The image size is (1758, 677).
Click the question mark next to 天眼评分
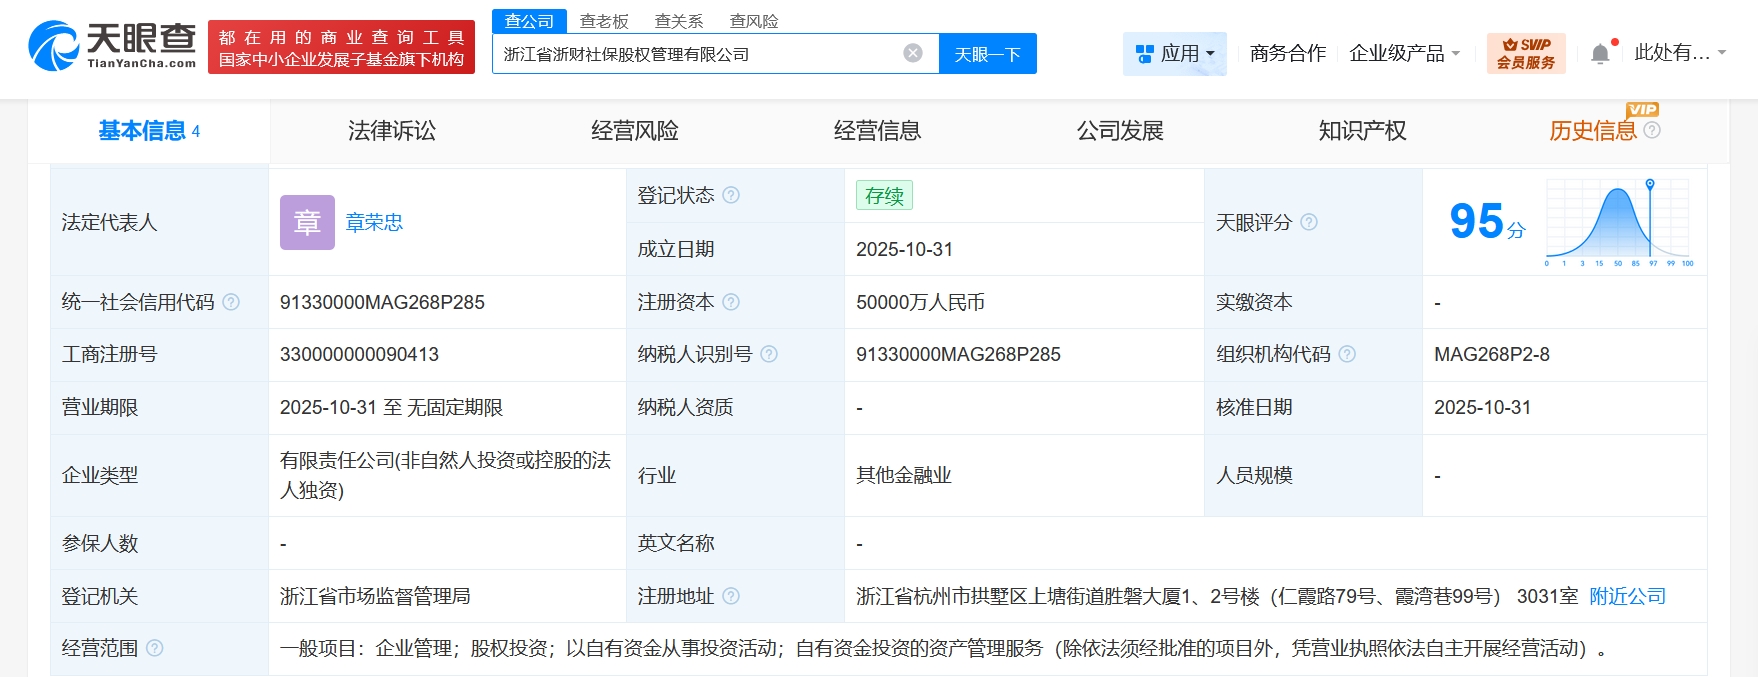click(x=1309, y=222)
